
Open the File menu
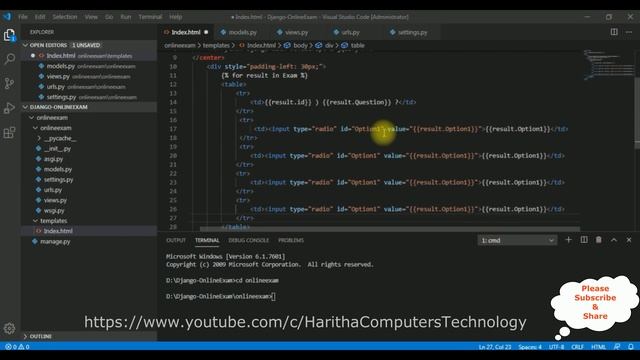[x=23, y=17]
